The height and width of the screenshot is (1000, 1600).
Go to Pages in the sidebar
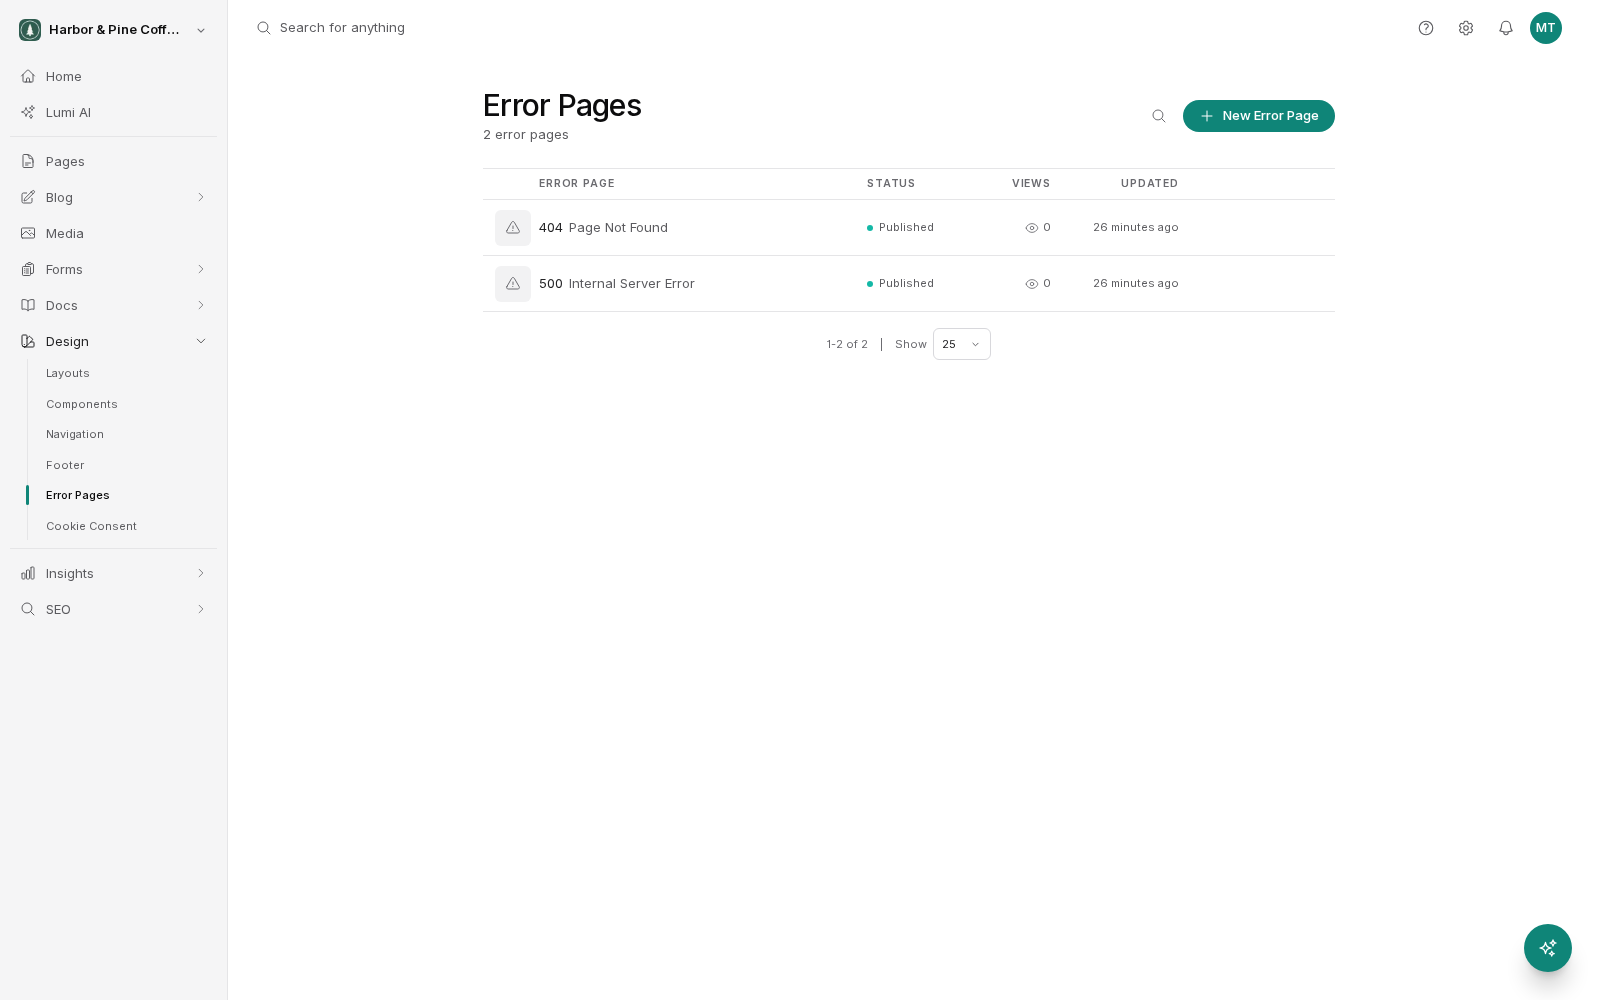pos(113,161)
